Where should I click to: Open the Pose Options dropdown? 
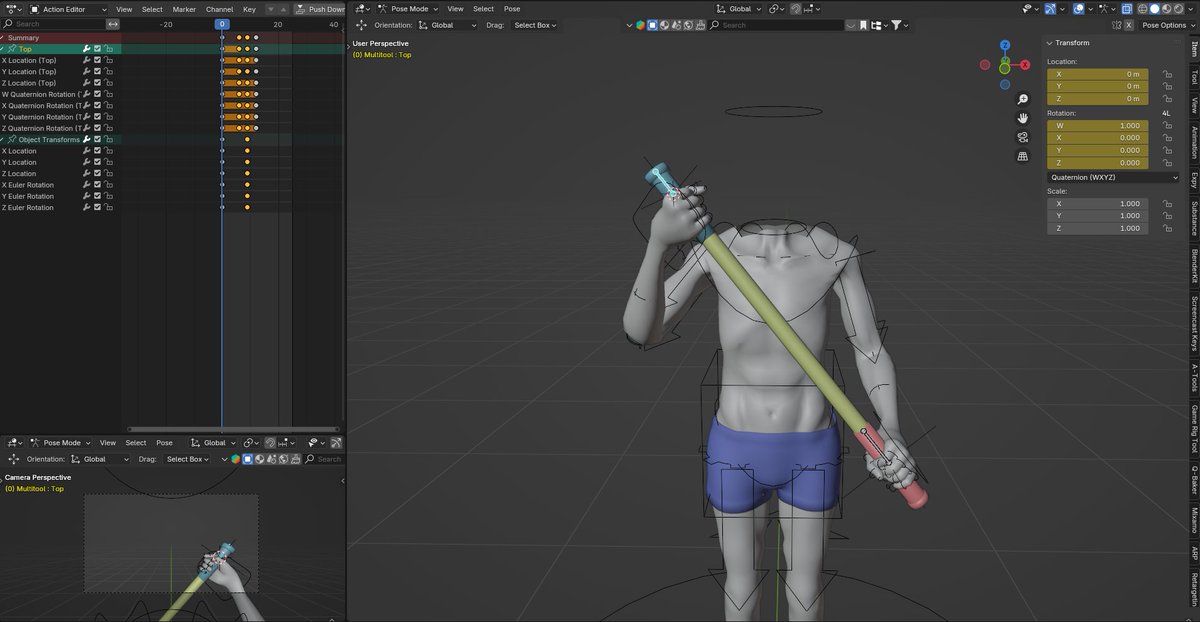tap(1168, 25)
